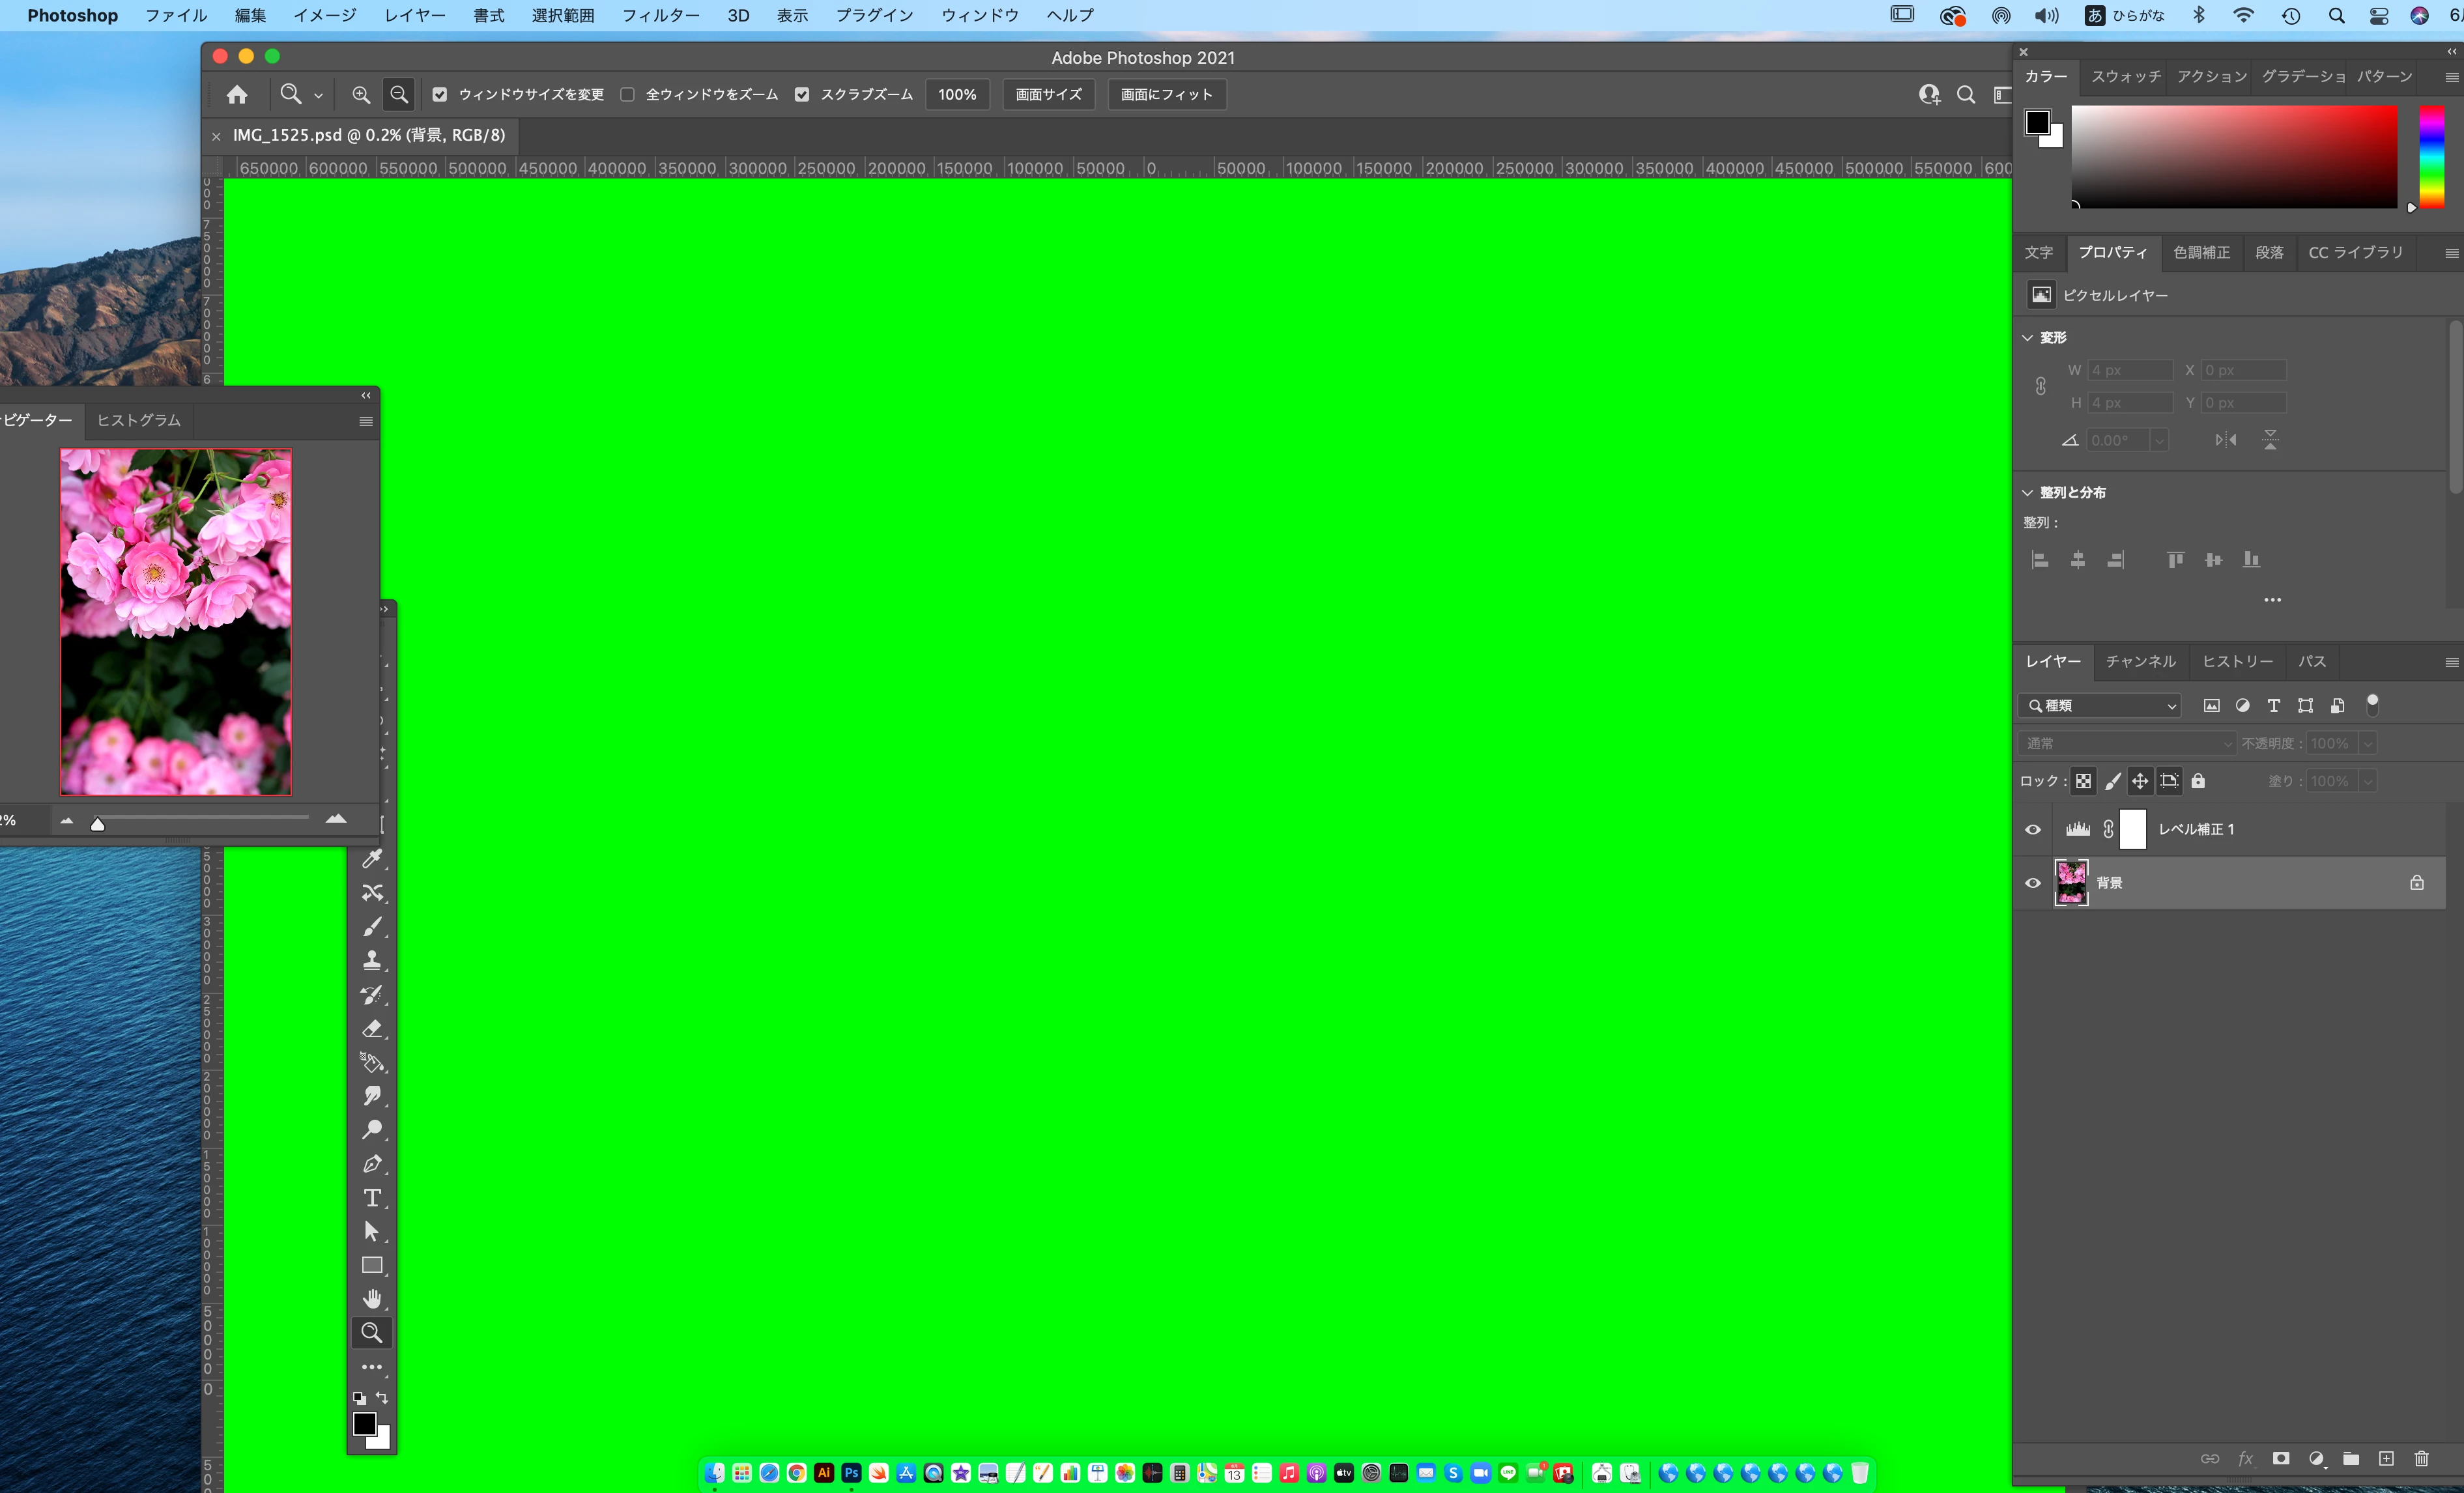The width and height of the screenshot is (2464, 1493).
Task: Click the zoom-in magnifier in options bar
Action: pos(361,94)
